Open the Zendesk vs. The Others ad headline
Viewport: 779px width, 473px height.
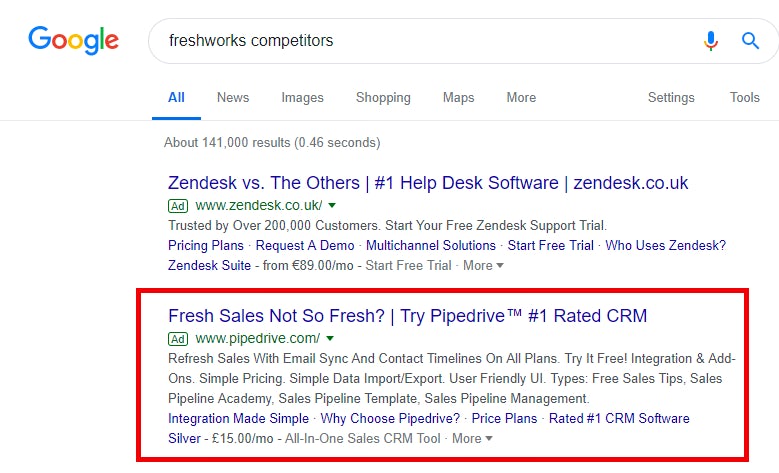click(x=428, y=183)
